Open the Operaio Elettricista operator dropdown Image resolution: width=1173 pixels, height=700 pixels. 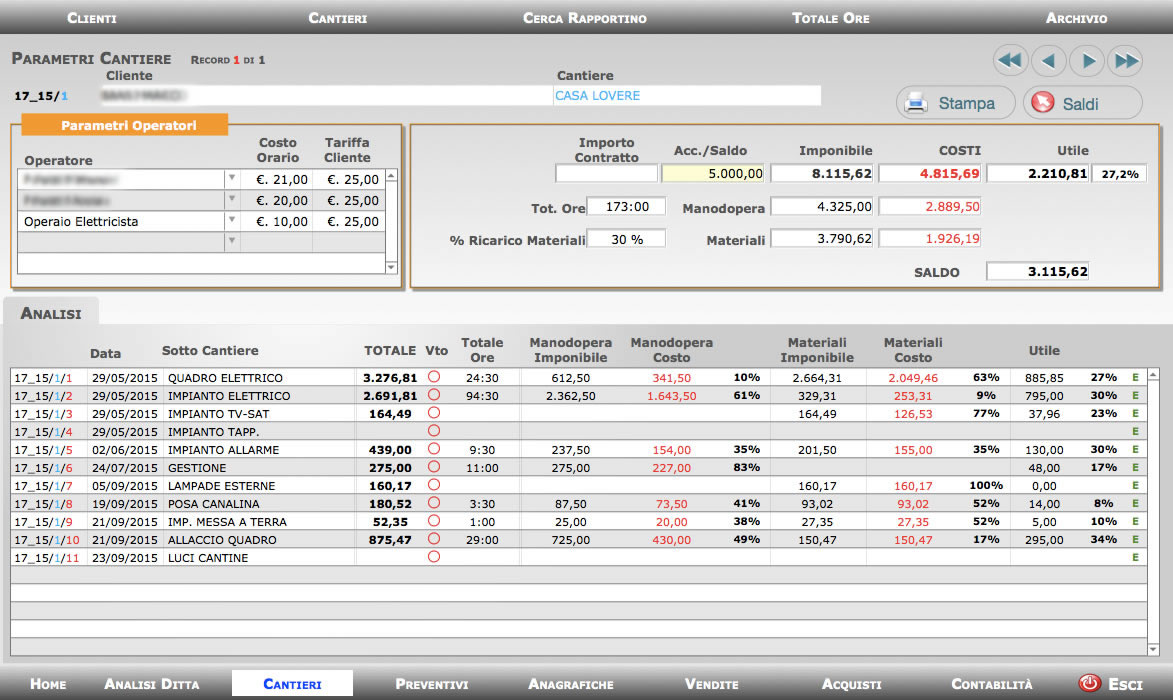tap(233, 222)
